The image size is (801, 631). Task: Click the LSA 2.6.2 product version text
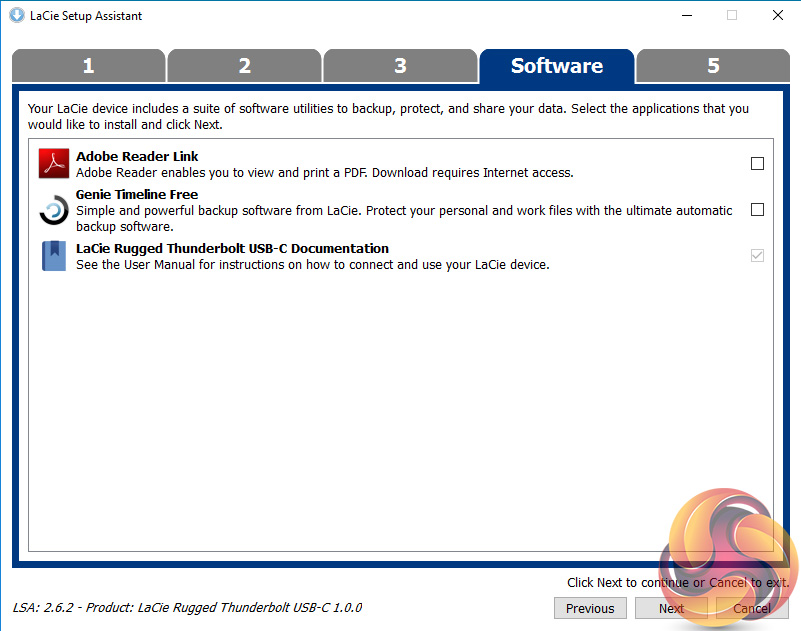point(187,607)
